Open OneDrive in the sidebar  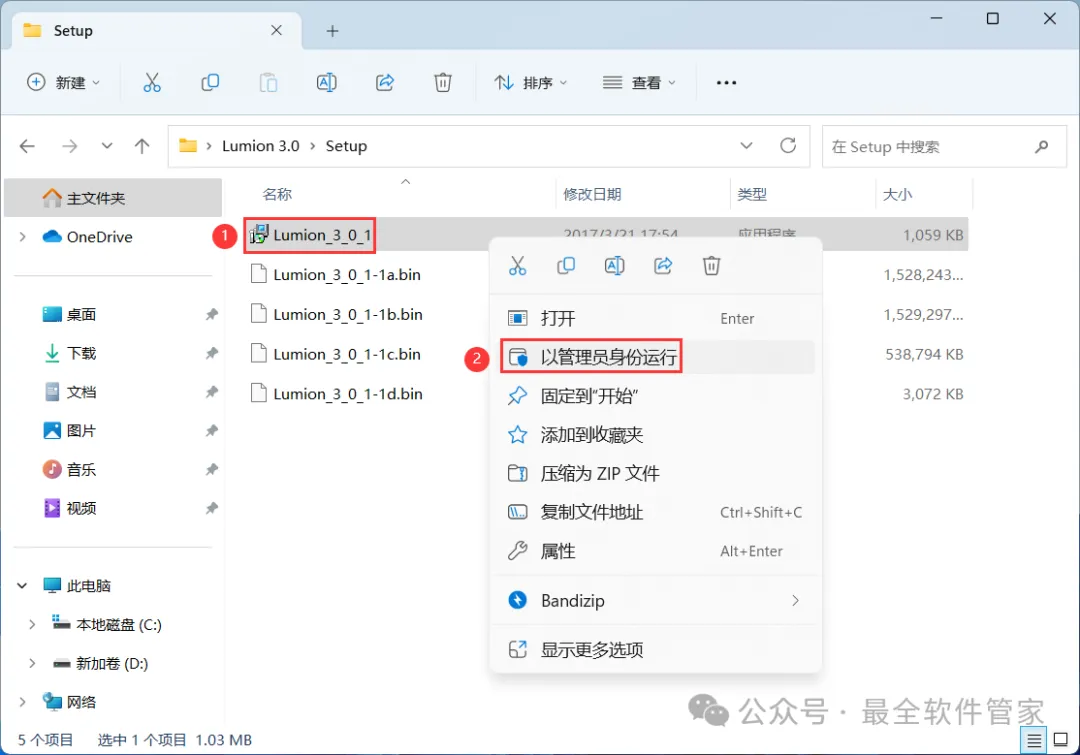(99, 237)
